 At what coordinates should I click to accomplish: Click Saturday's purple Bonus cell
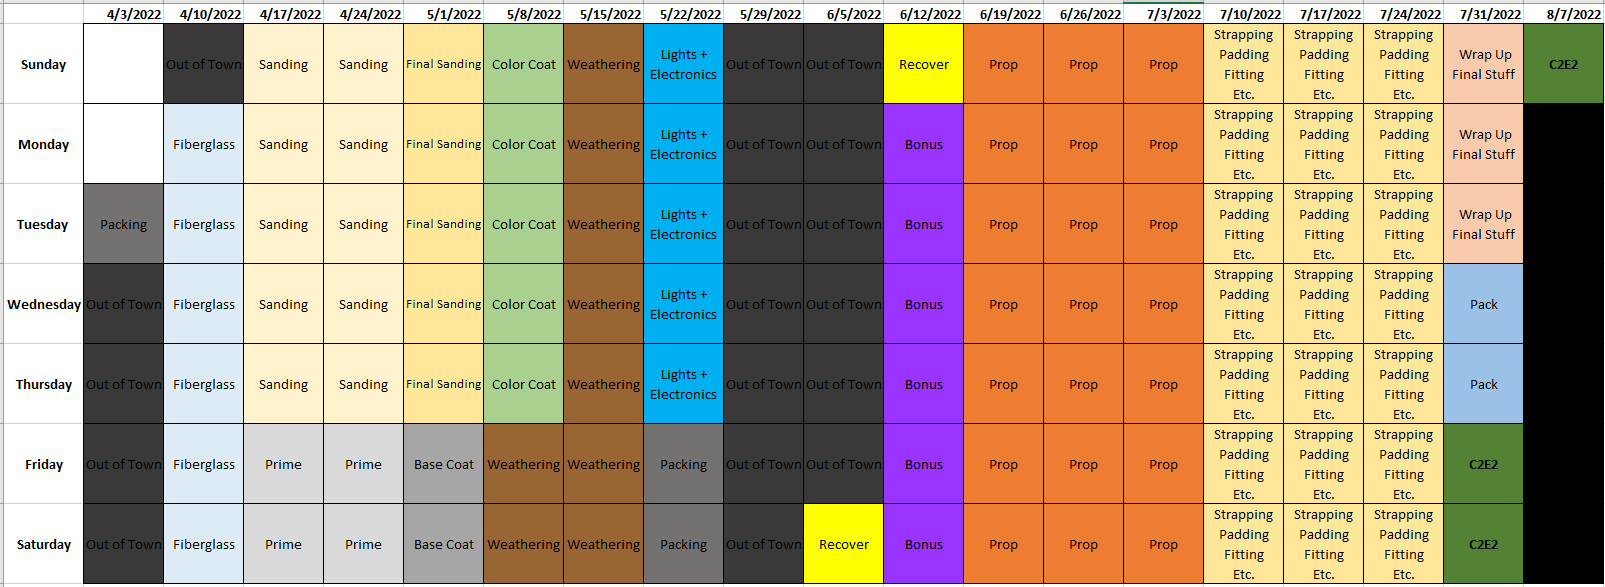pyautogui.click(x=923, y=544)
